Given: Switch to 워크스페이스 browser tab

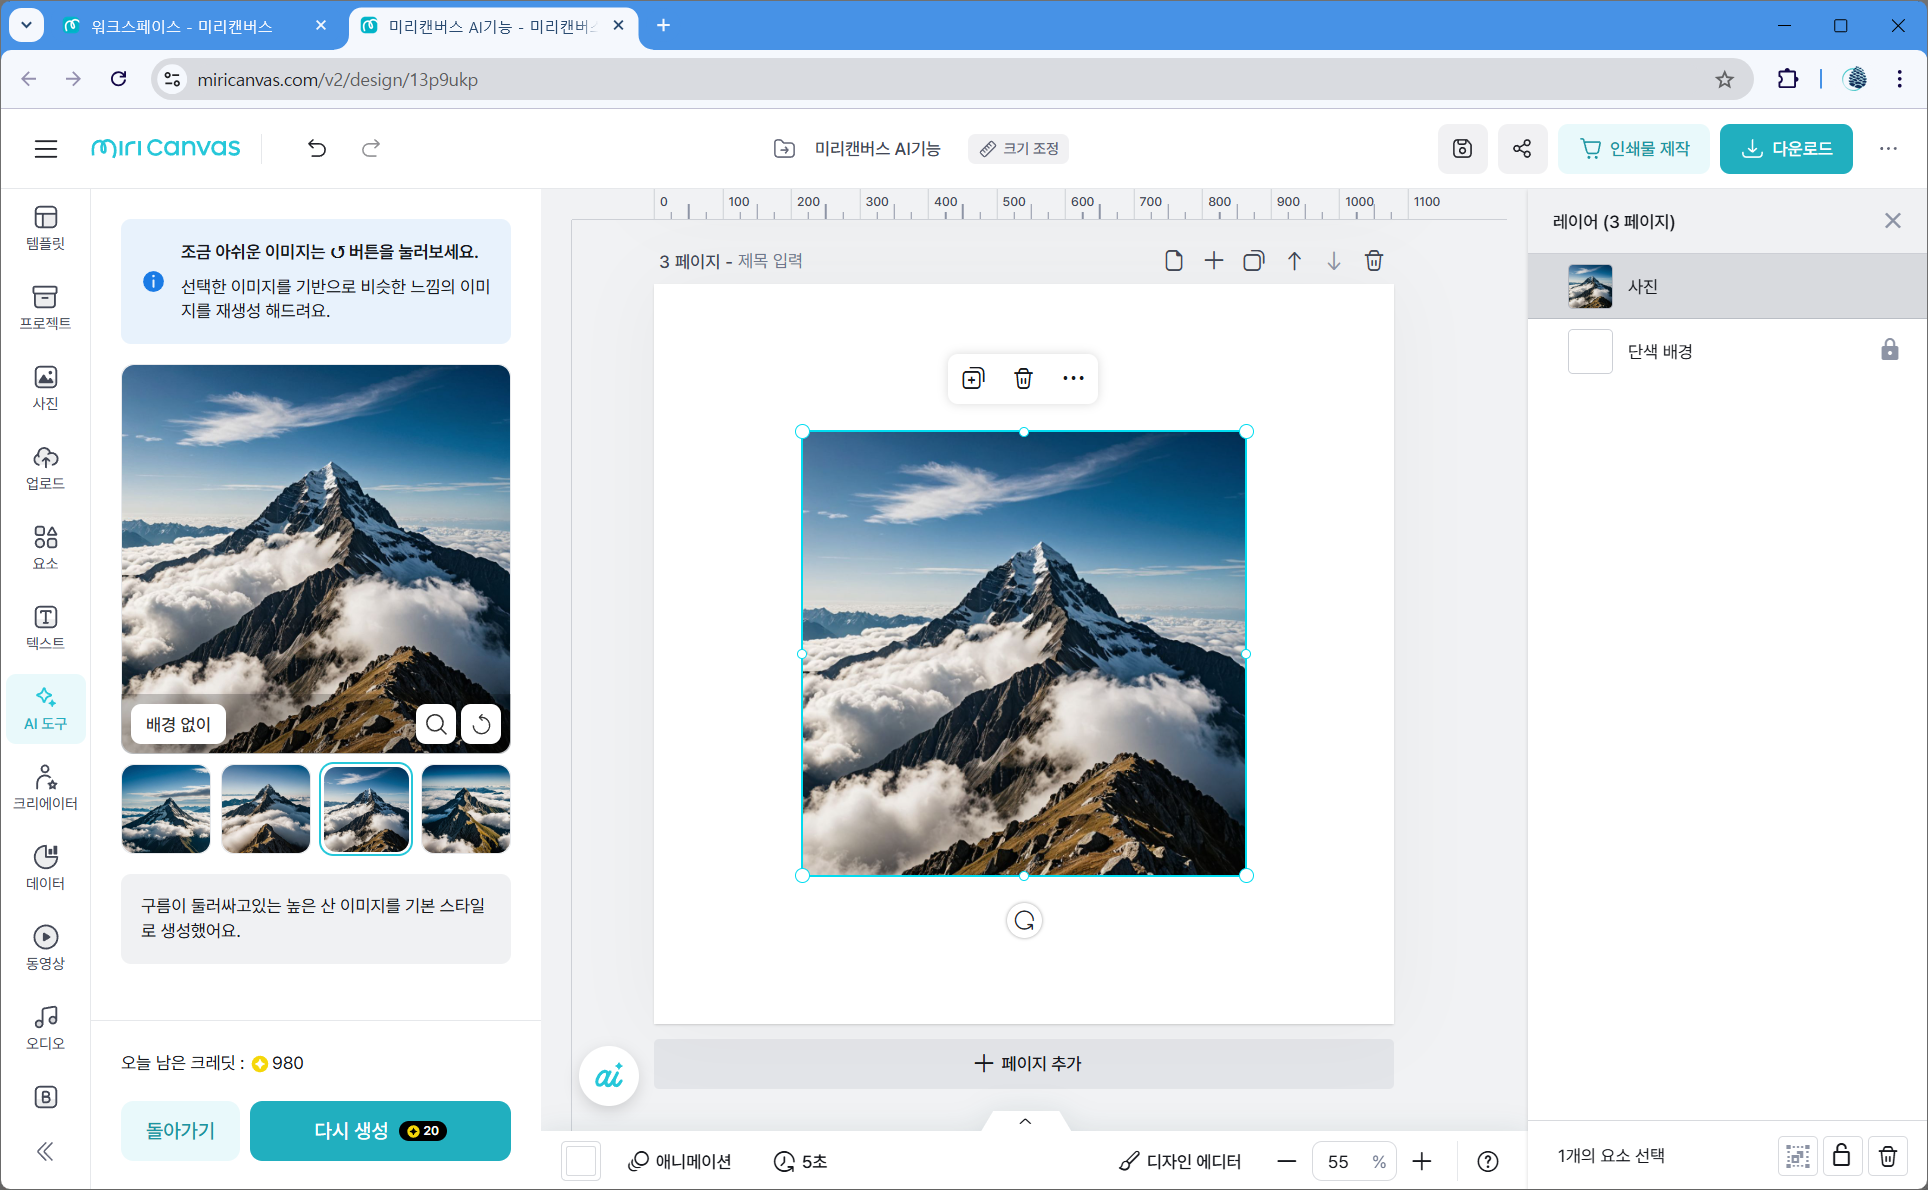Looking at the screenshot, I should 182,26.
